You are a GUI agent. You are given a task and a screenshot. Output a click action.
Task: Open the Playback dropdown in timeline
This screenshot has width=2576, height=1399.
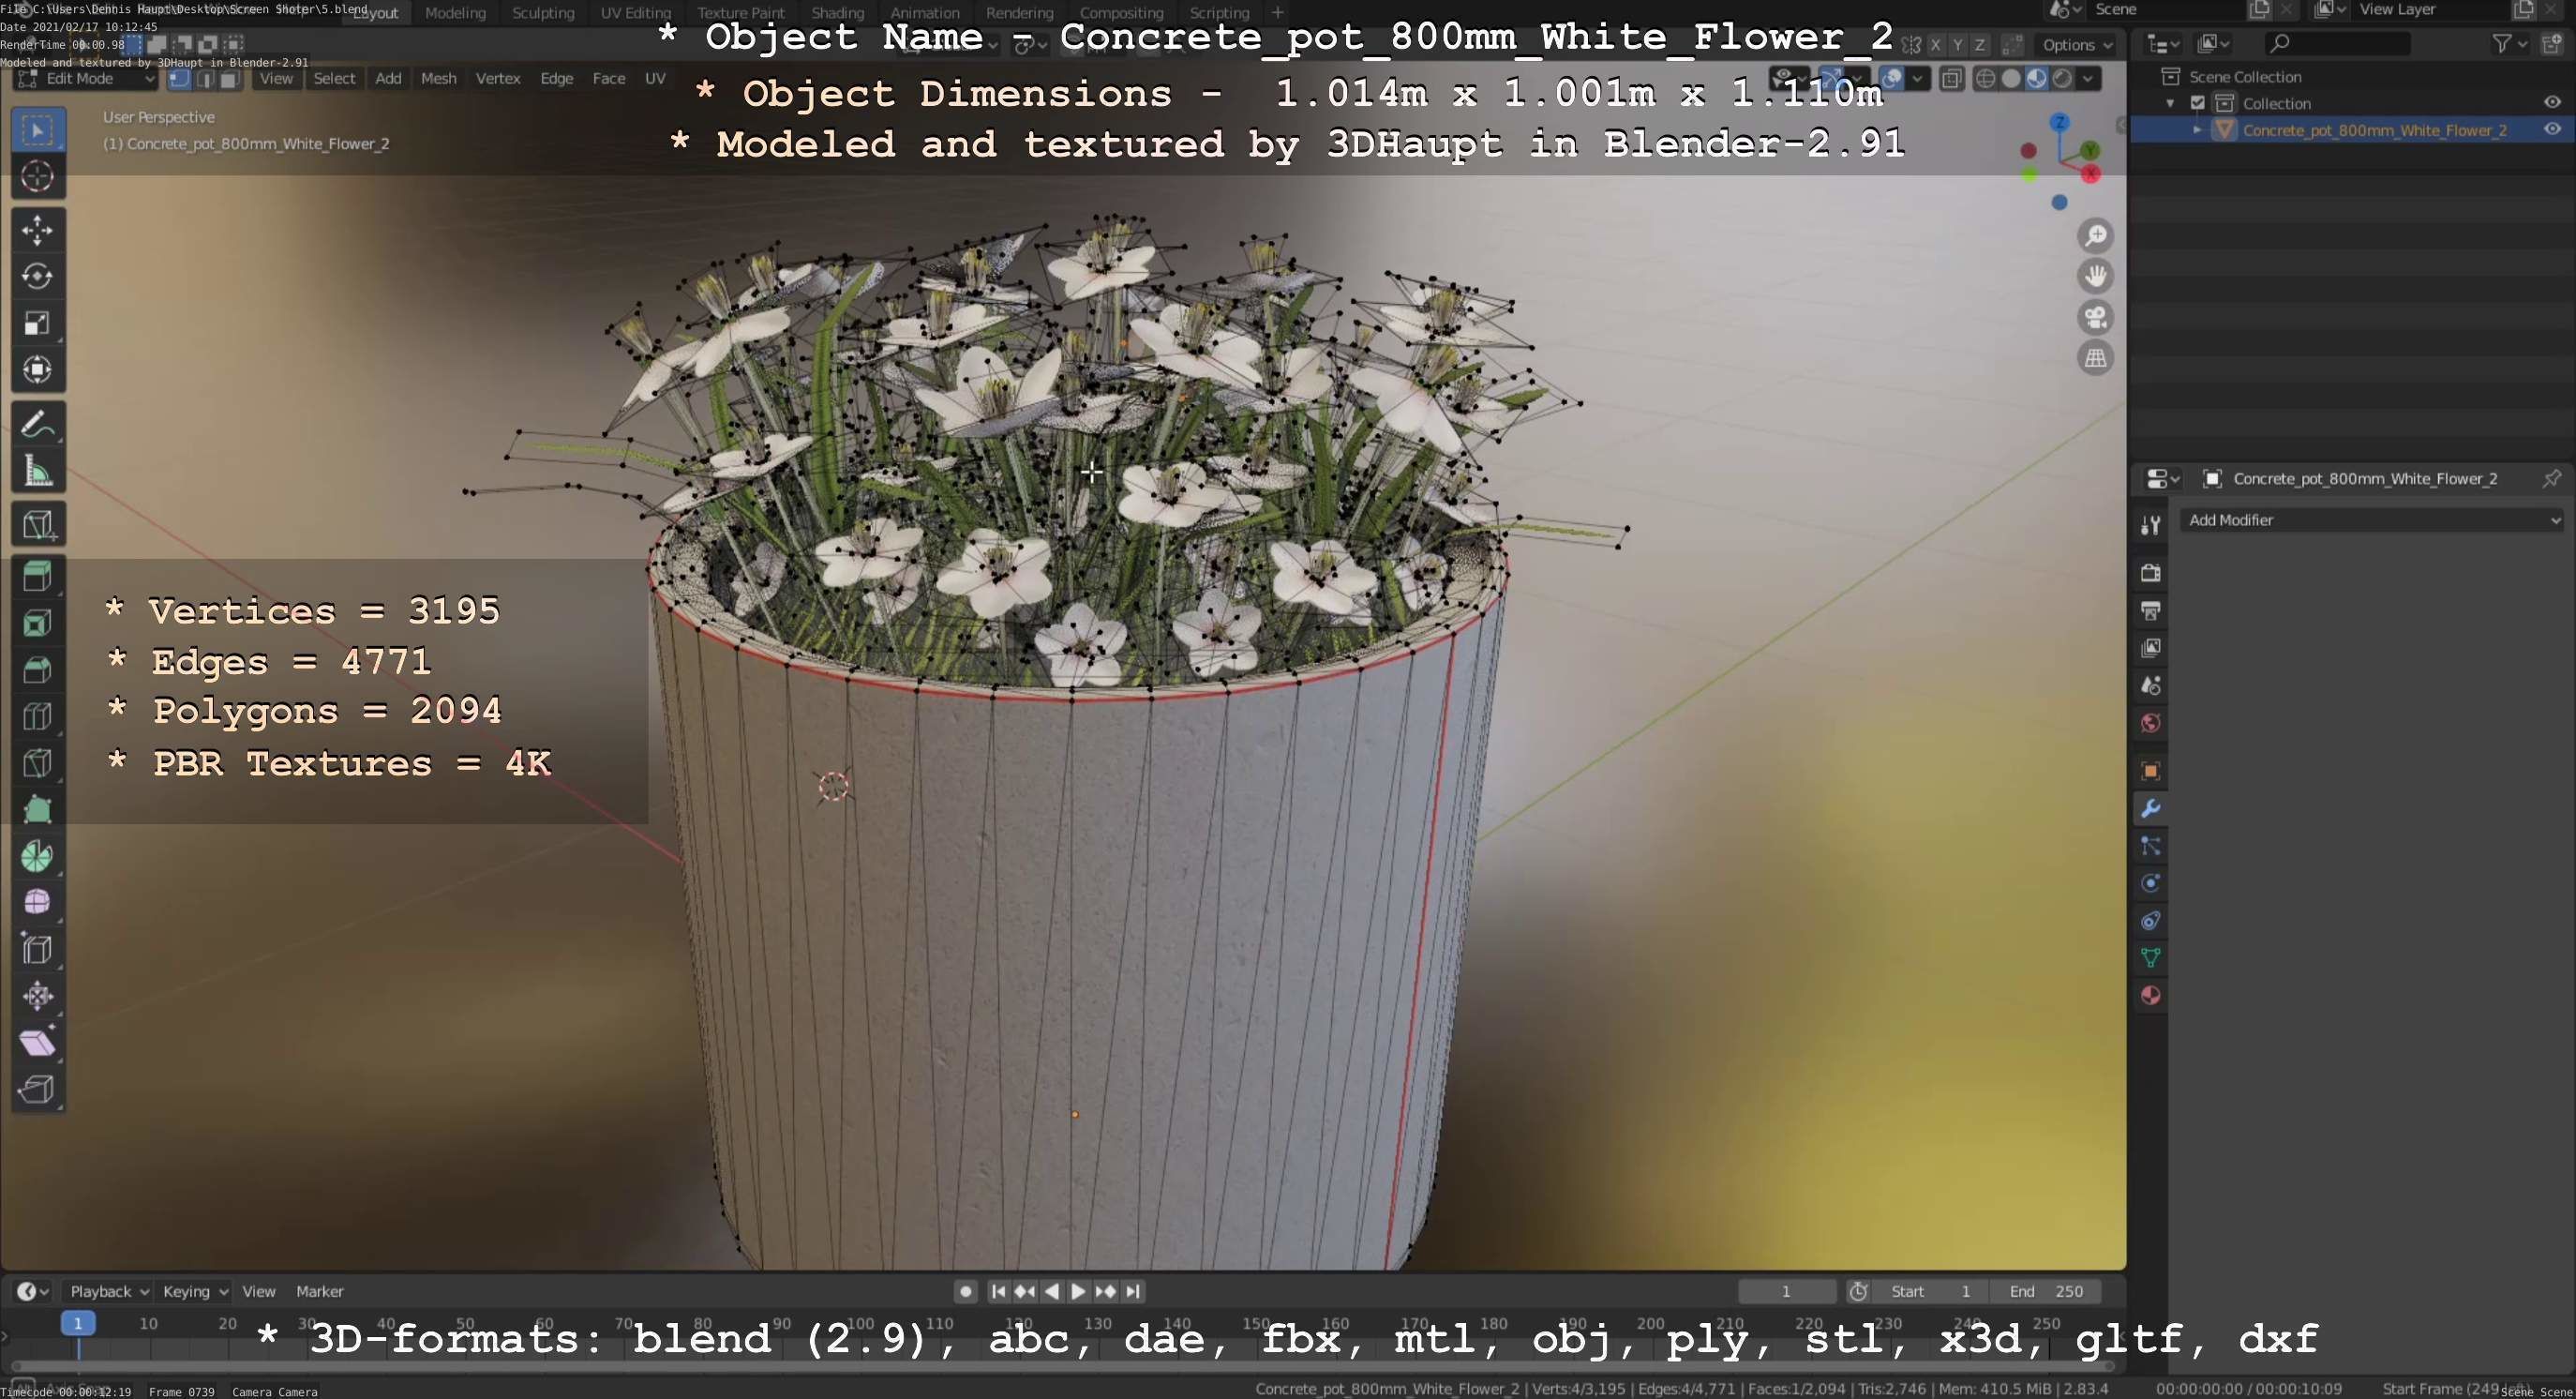pyautogui.click(x=108, y=1291)
